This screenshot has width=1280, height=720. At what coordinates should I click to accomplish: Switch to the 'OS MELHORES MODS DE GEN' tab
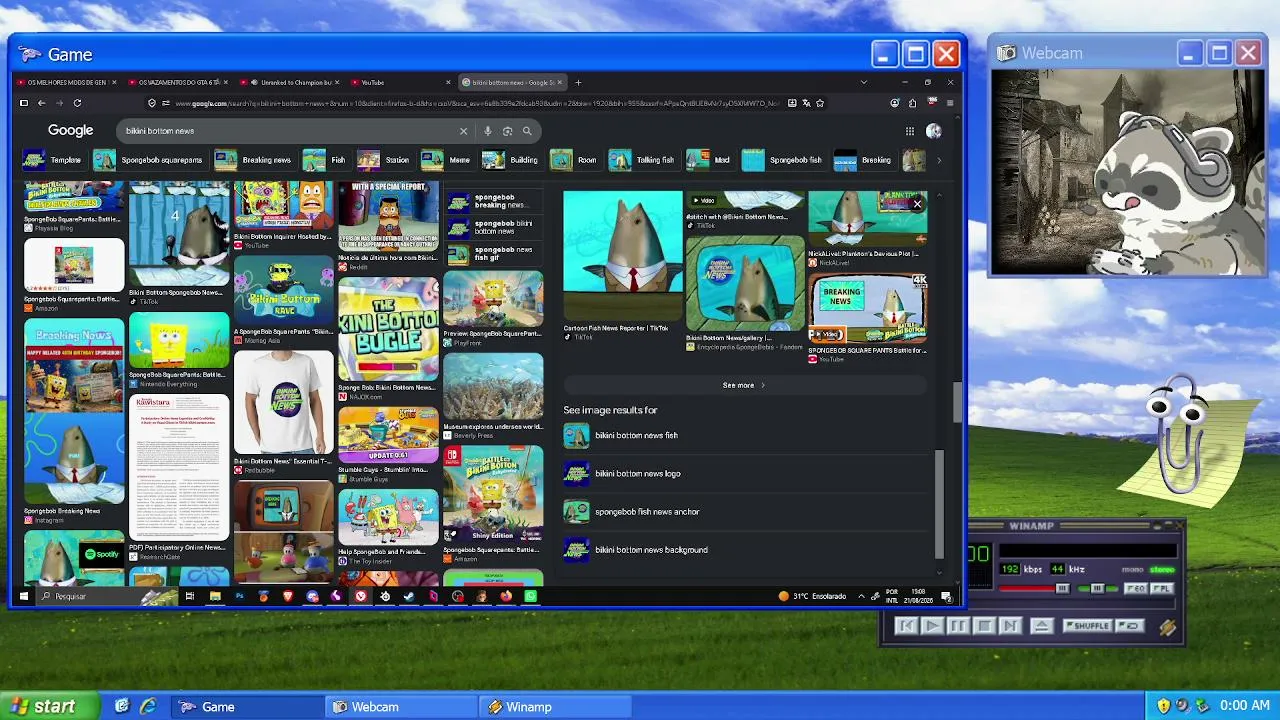pyautogui.click(x=68, y=82)
